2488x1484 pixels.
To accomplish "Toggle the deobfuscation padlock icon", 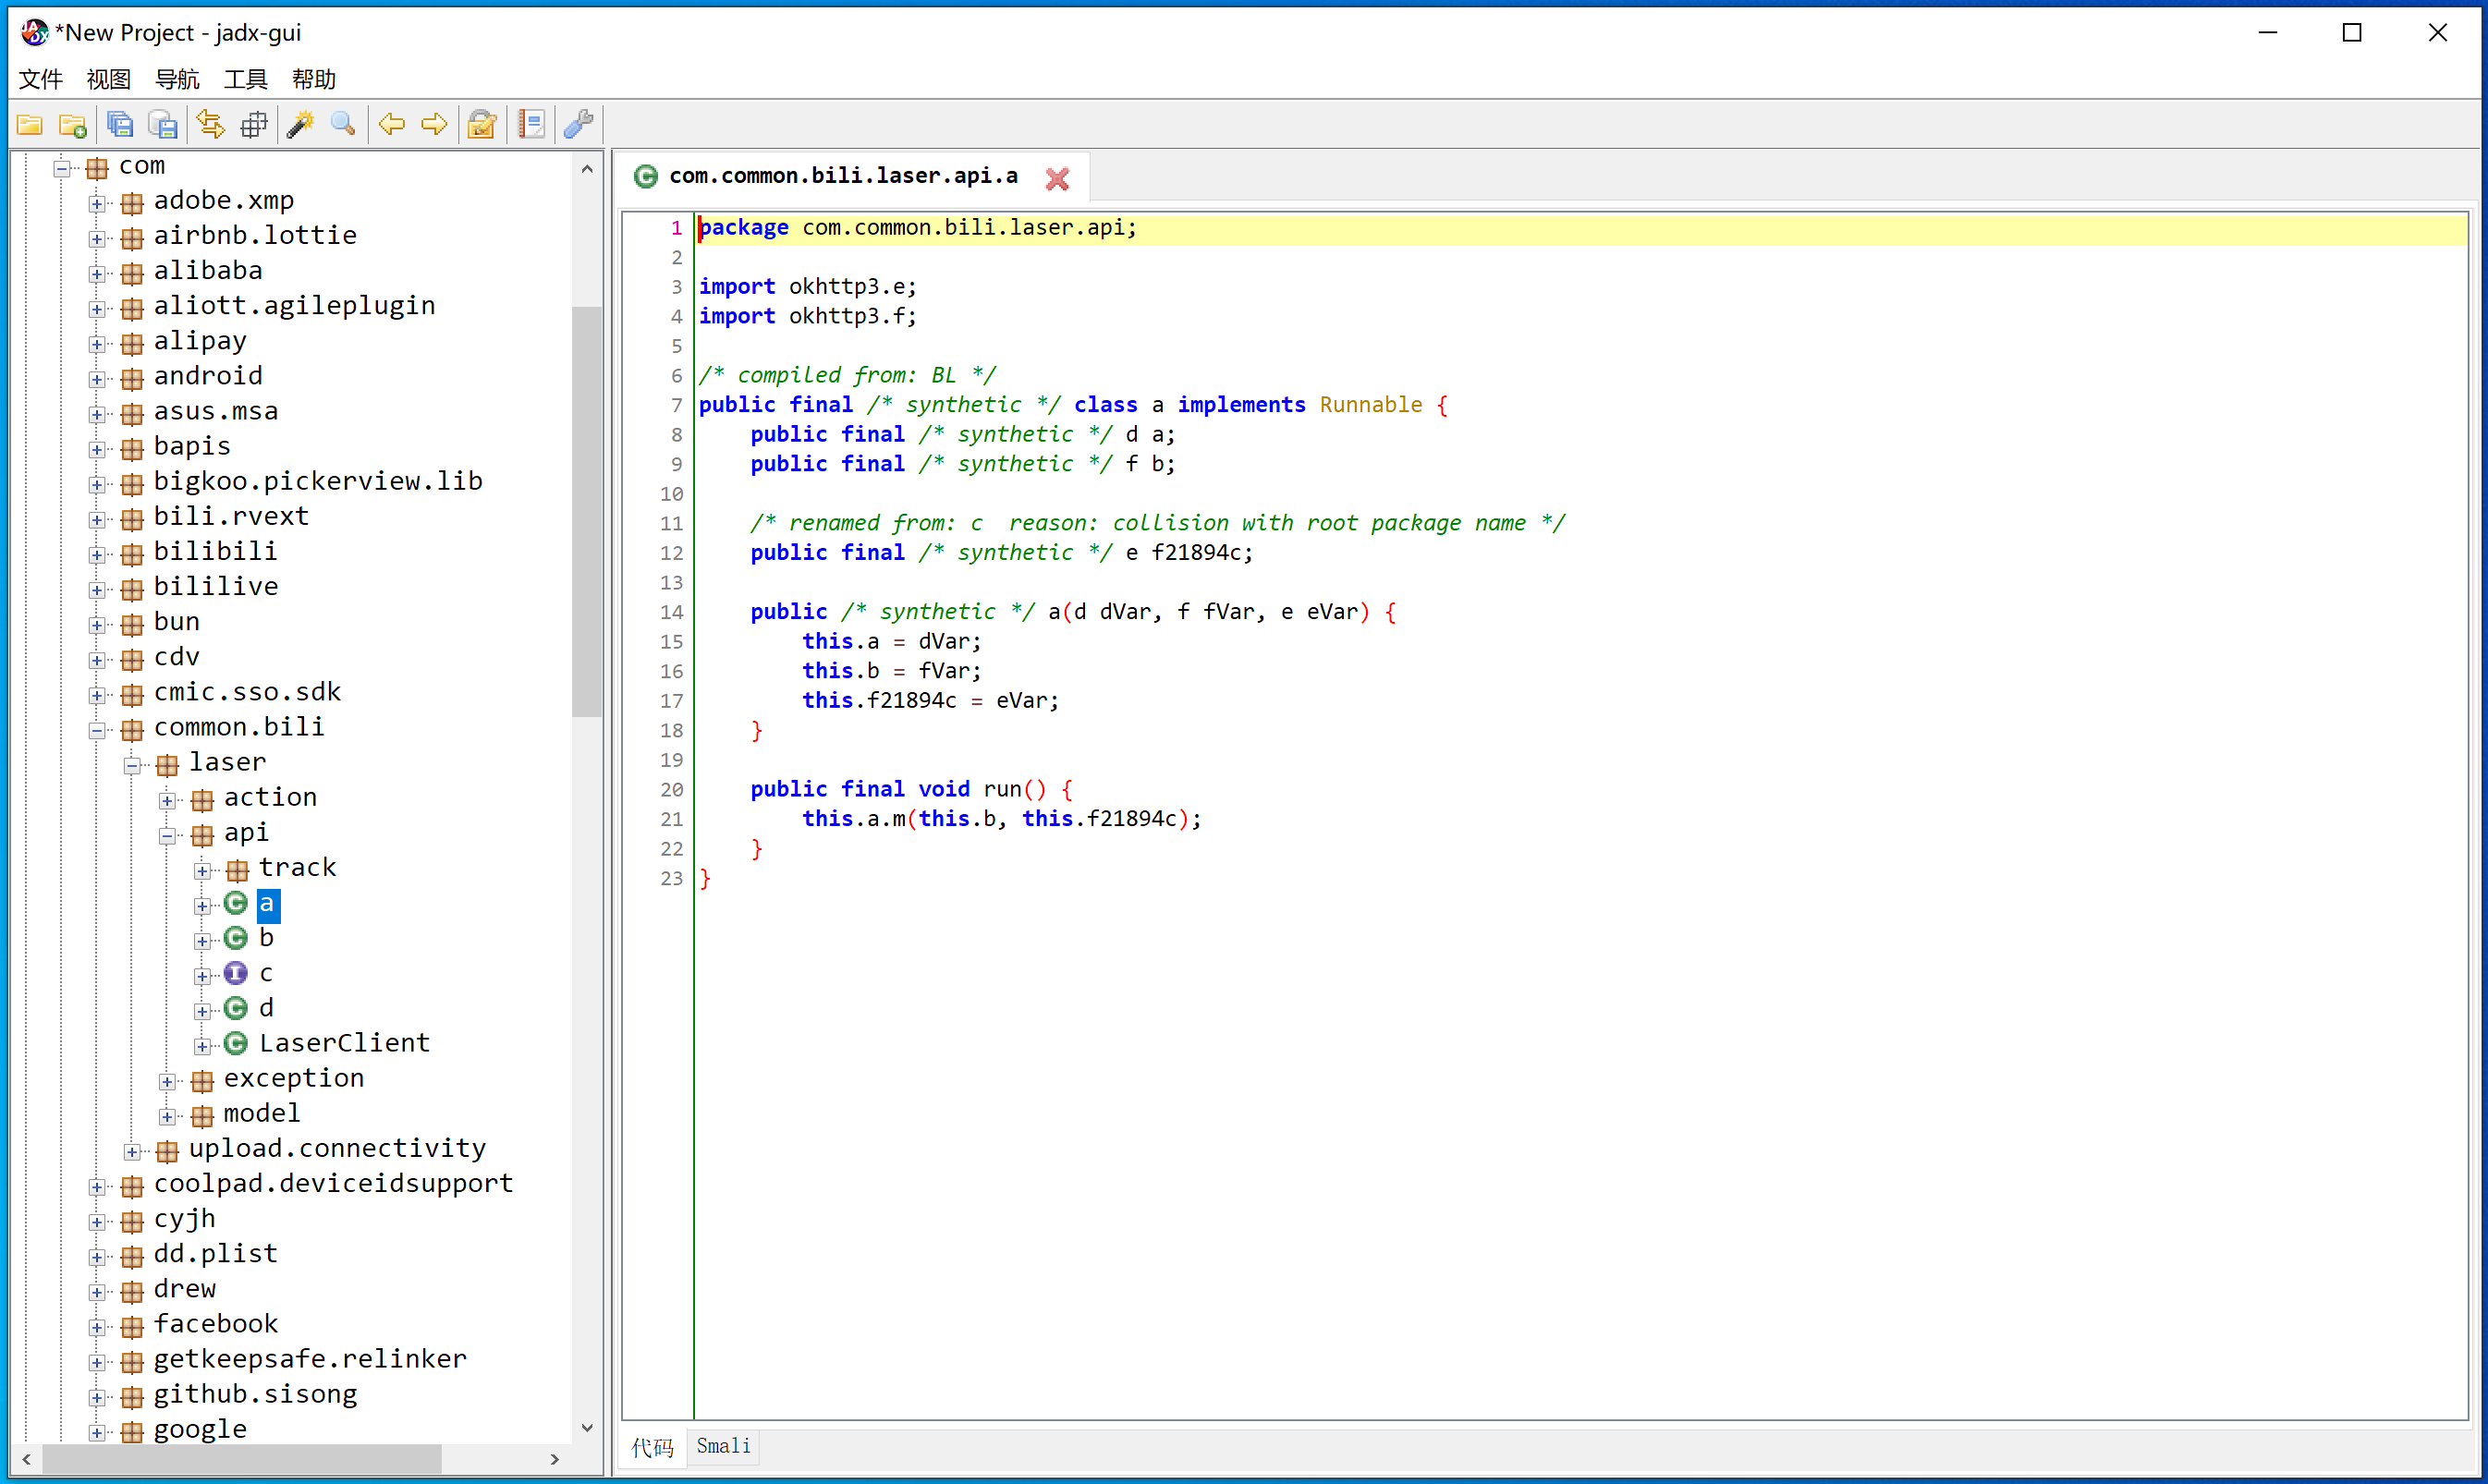I will [x=482, y=125].
